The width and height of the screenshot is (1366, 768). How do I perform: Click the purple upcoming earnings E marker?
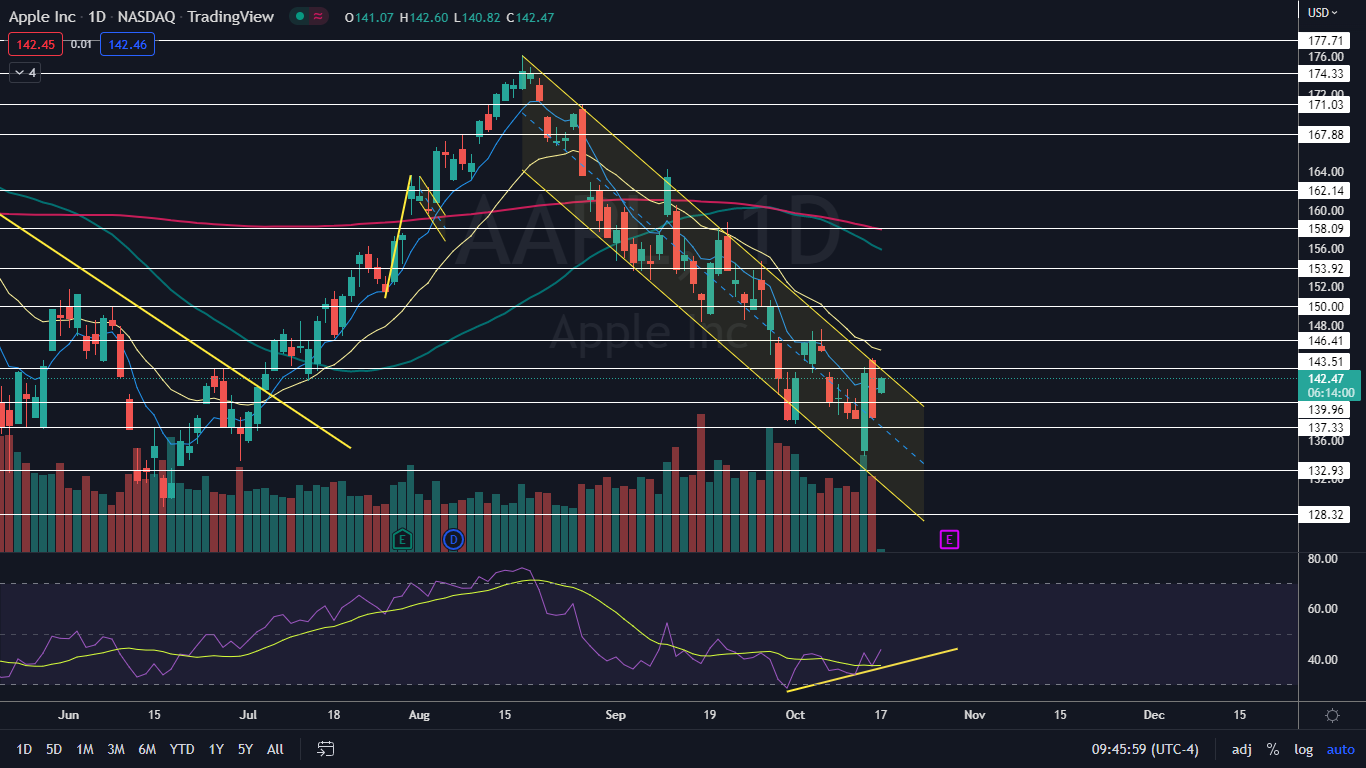click(949, 539)
